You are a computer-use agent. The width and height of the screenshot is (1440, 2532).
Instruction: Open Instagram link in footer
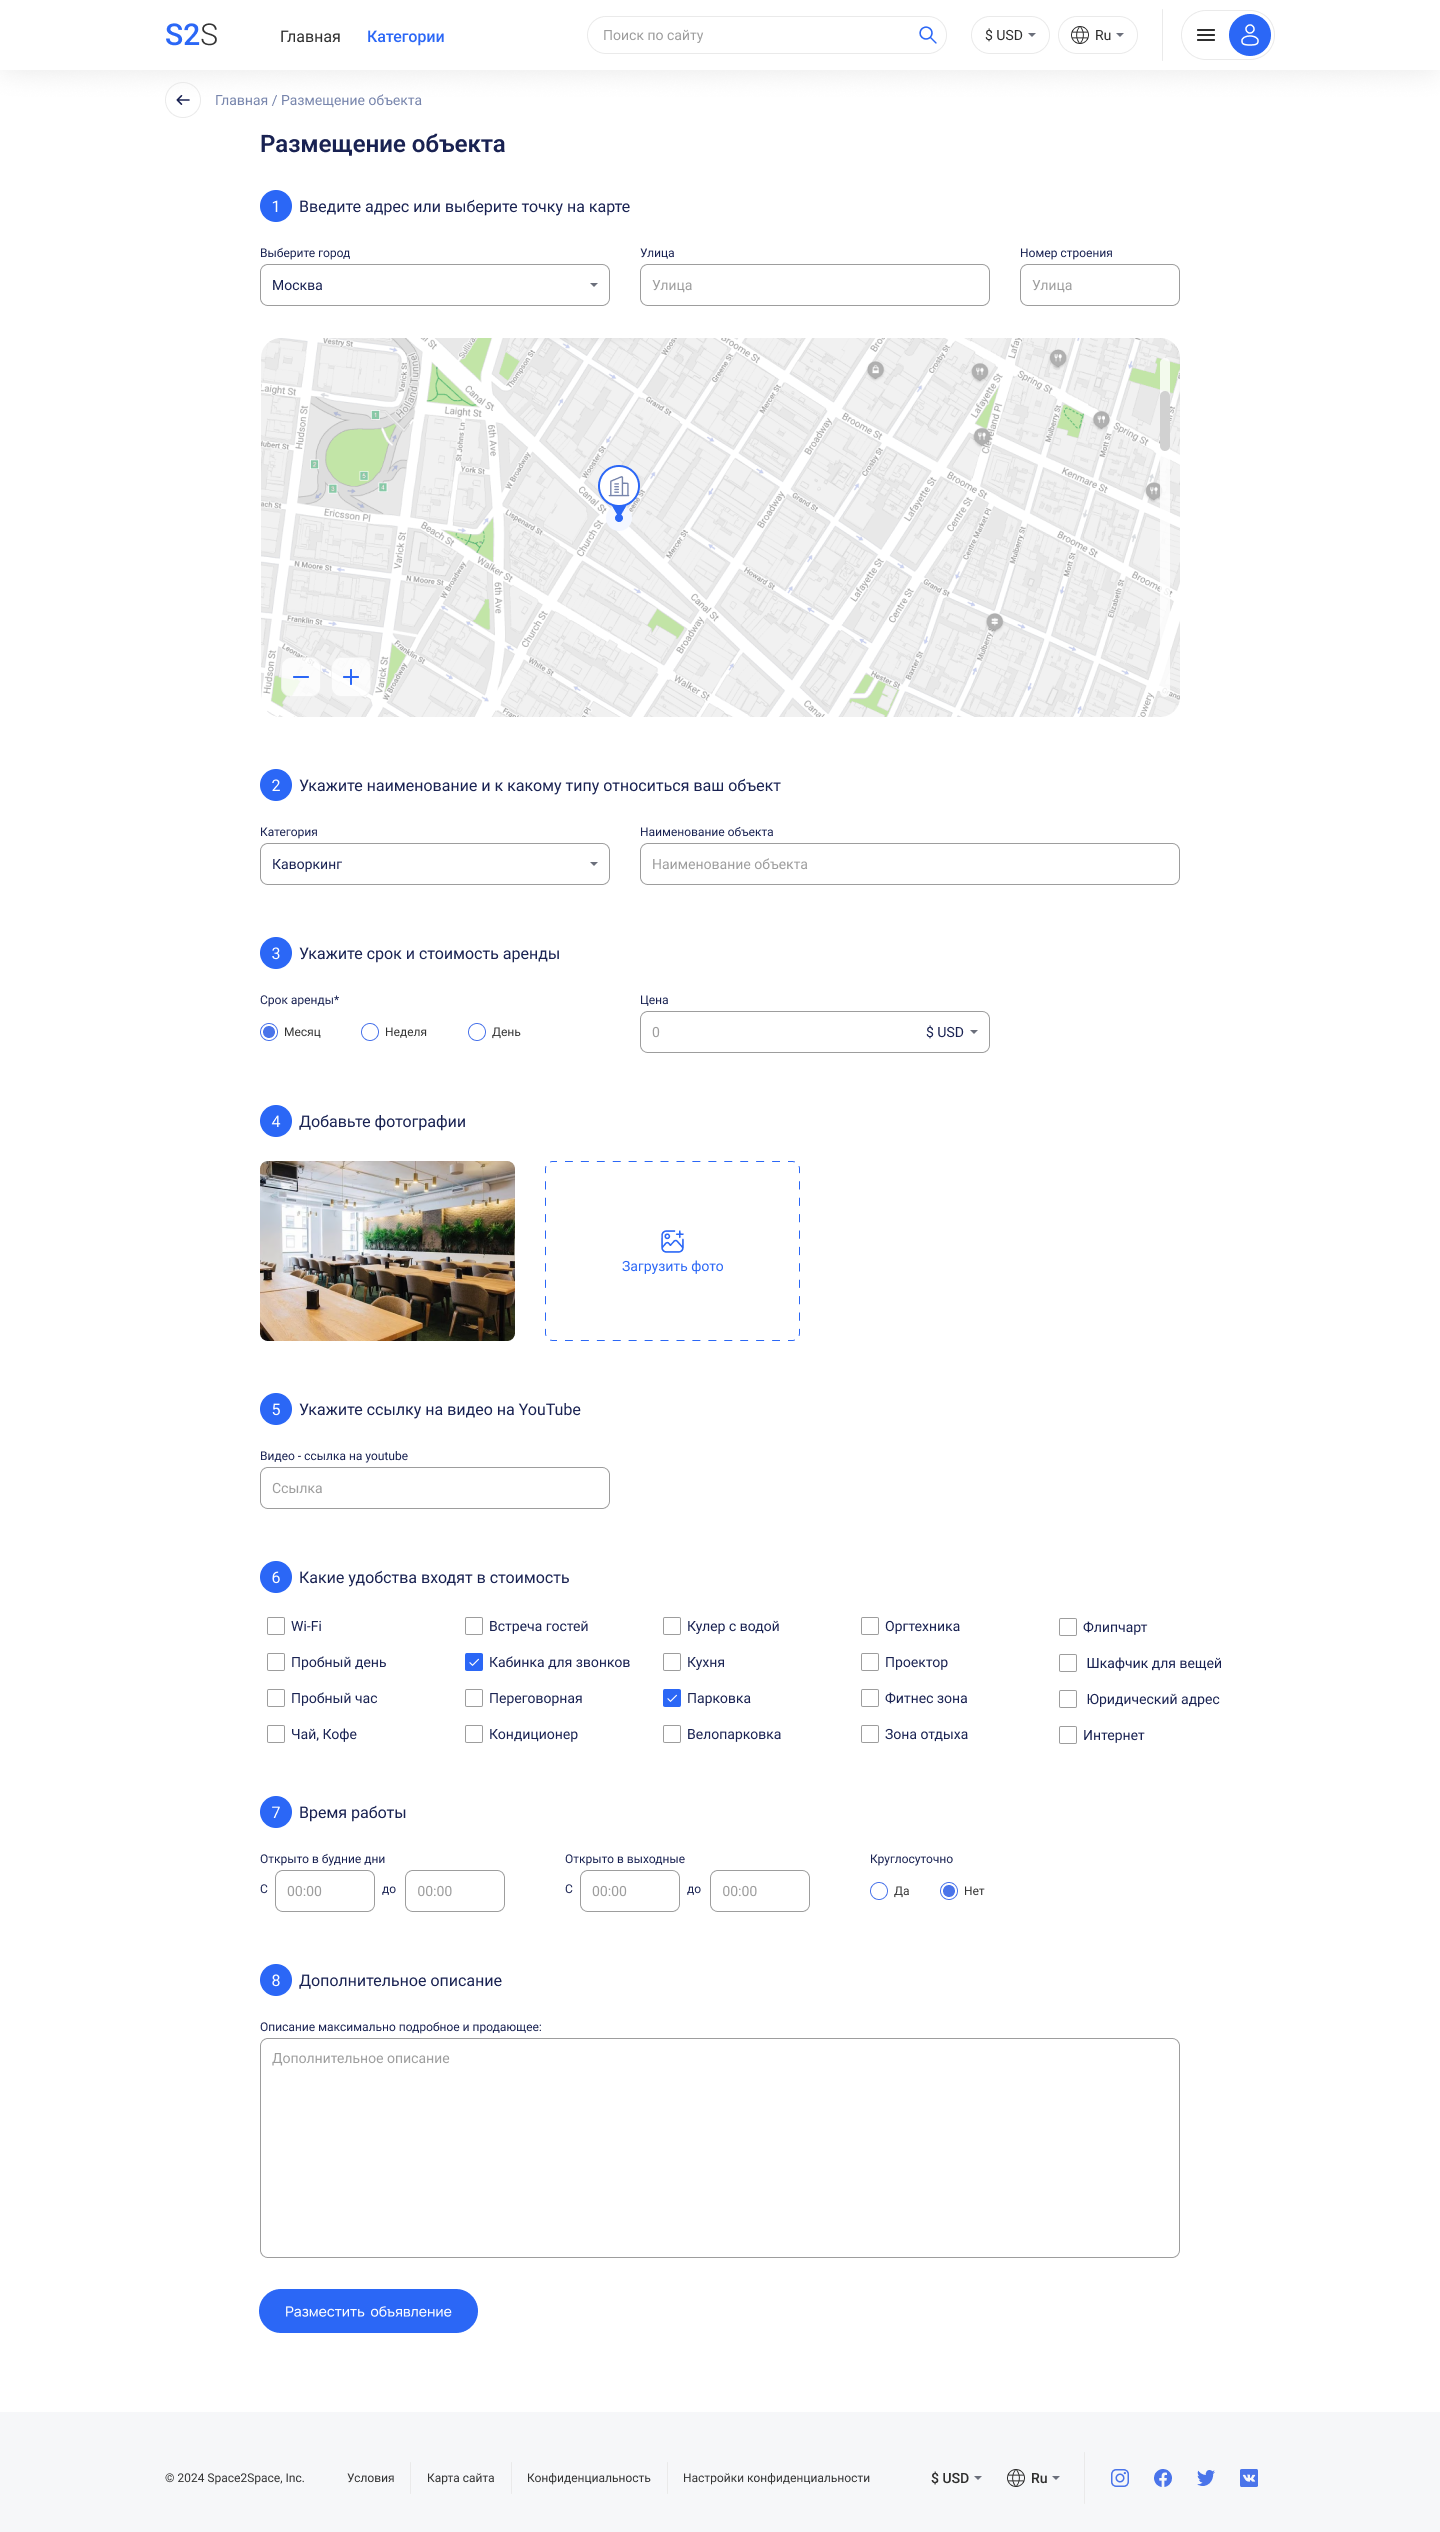click(1120, 2477)
